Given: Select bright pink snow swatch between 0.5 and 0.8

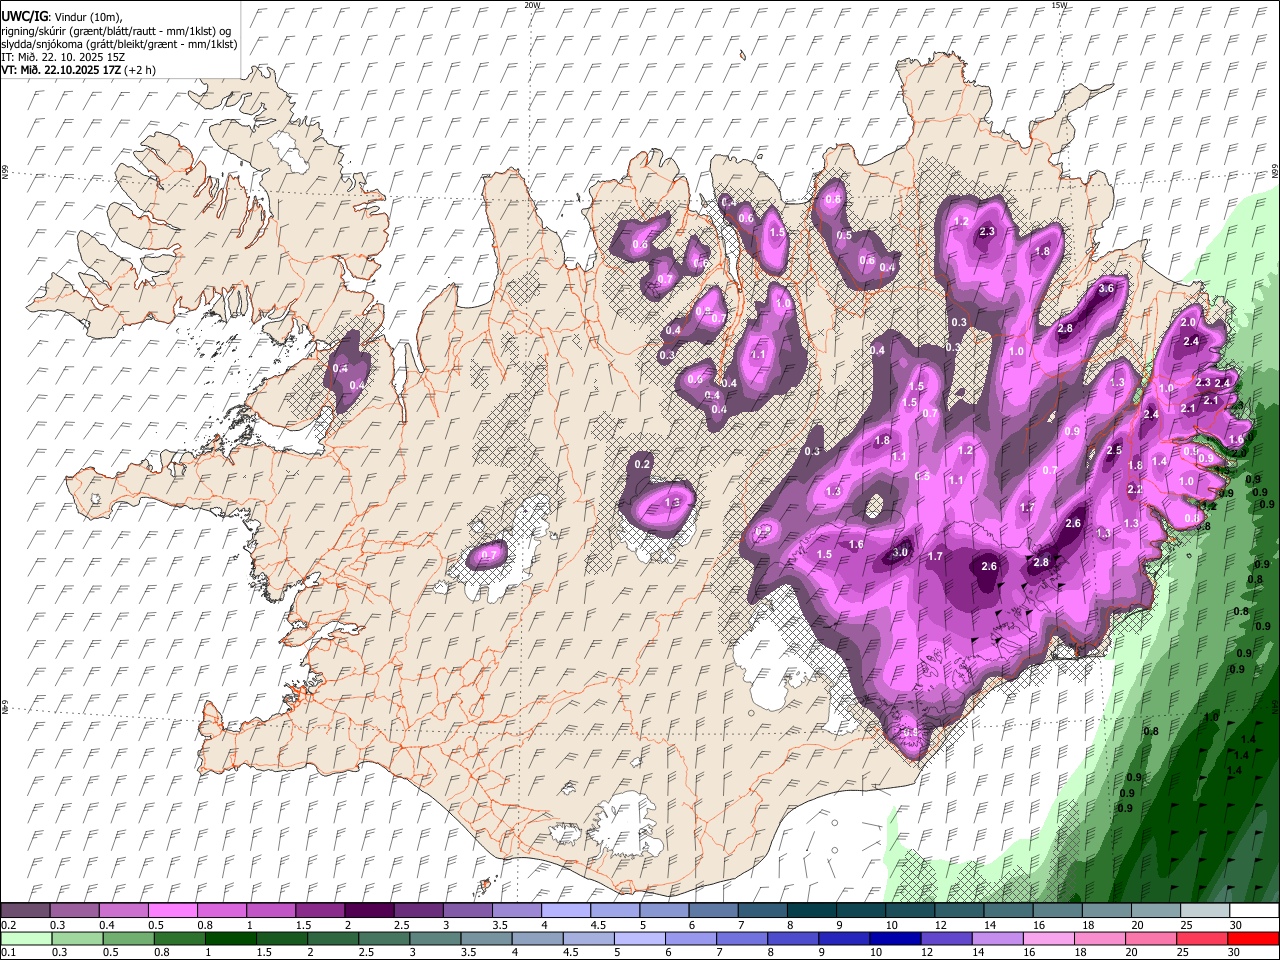Looking at the screenshot, I should tap(172, 911).
